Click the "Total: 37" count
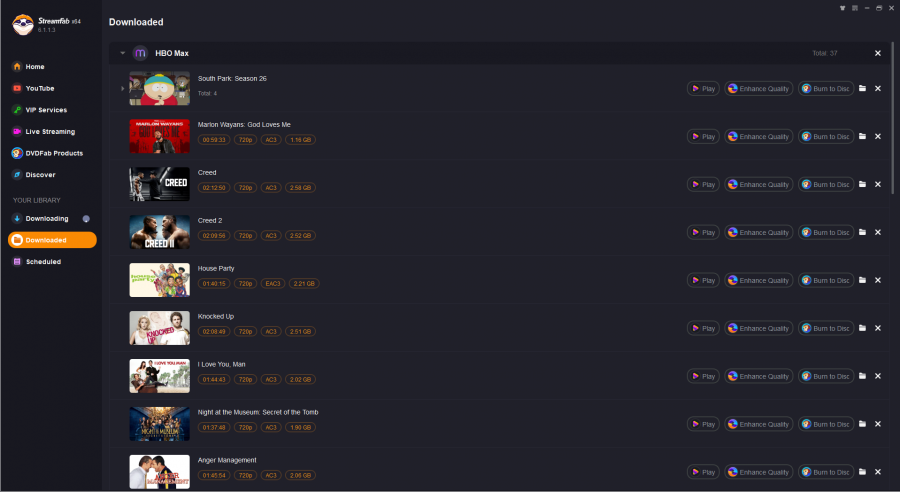This screenshot has width=900, height=492. [x=825, y=53]
